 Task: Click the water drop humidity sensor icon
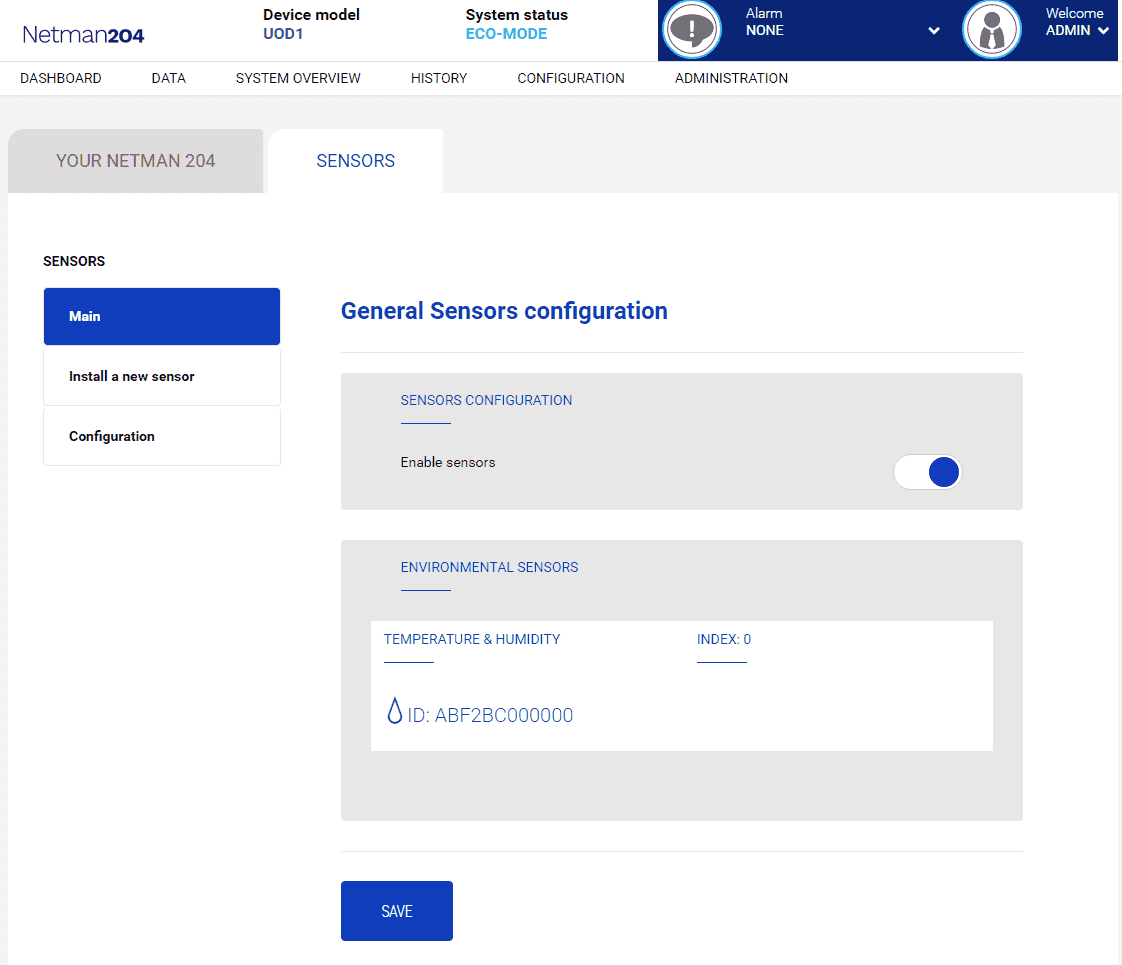pos(394,710)
